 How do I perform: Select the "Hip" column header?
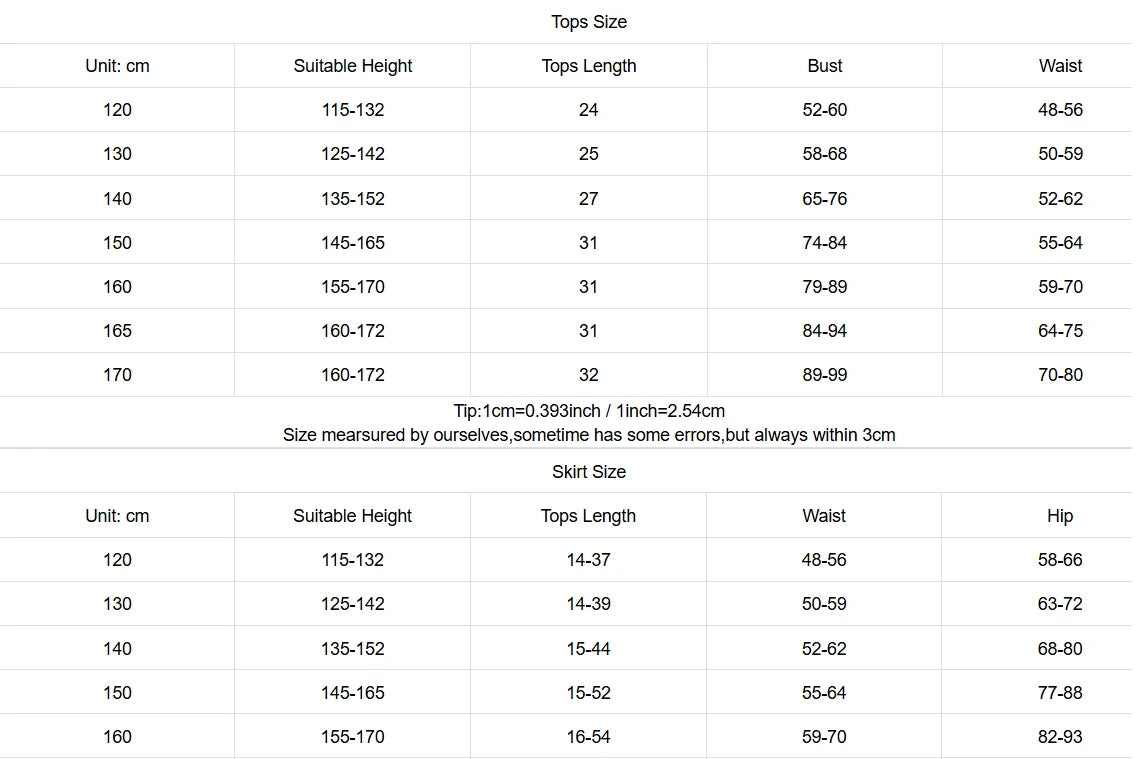pos(1060,516)
